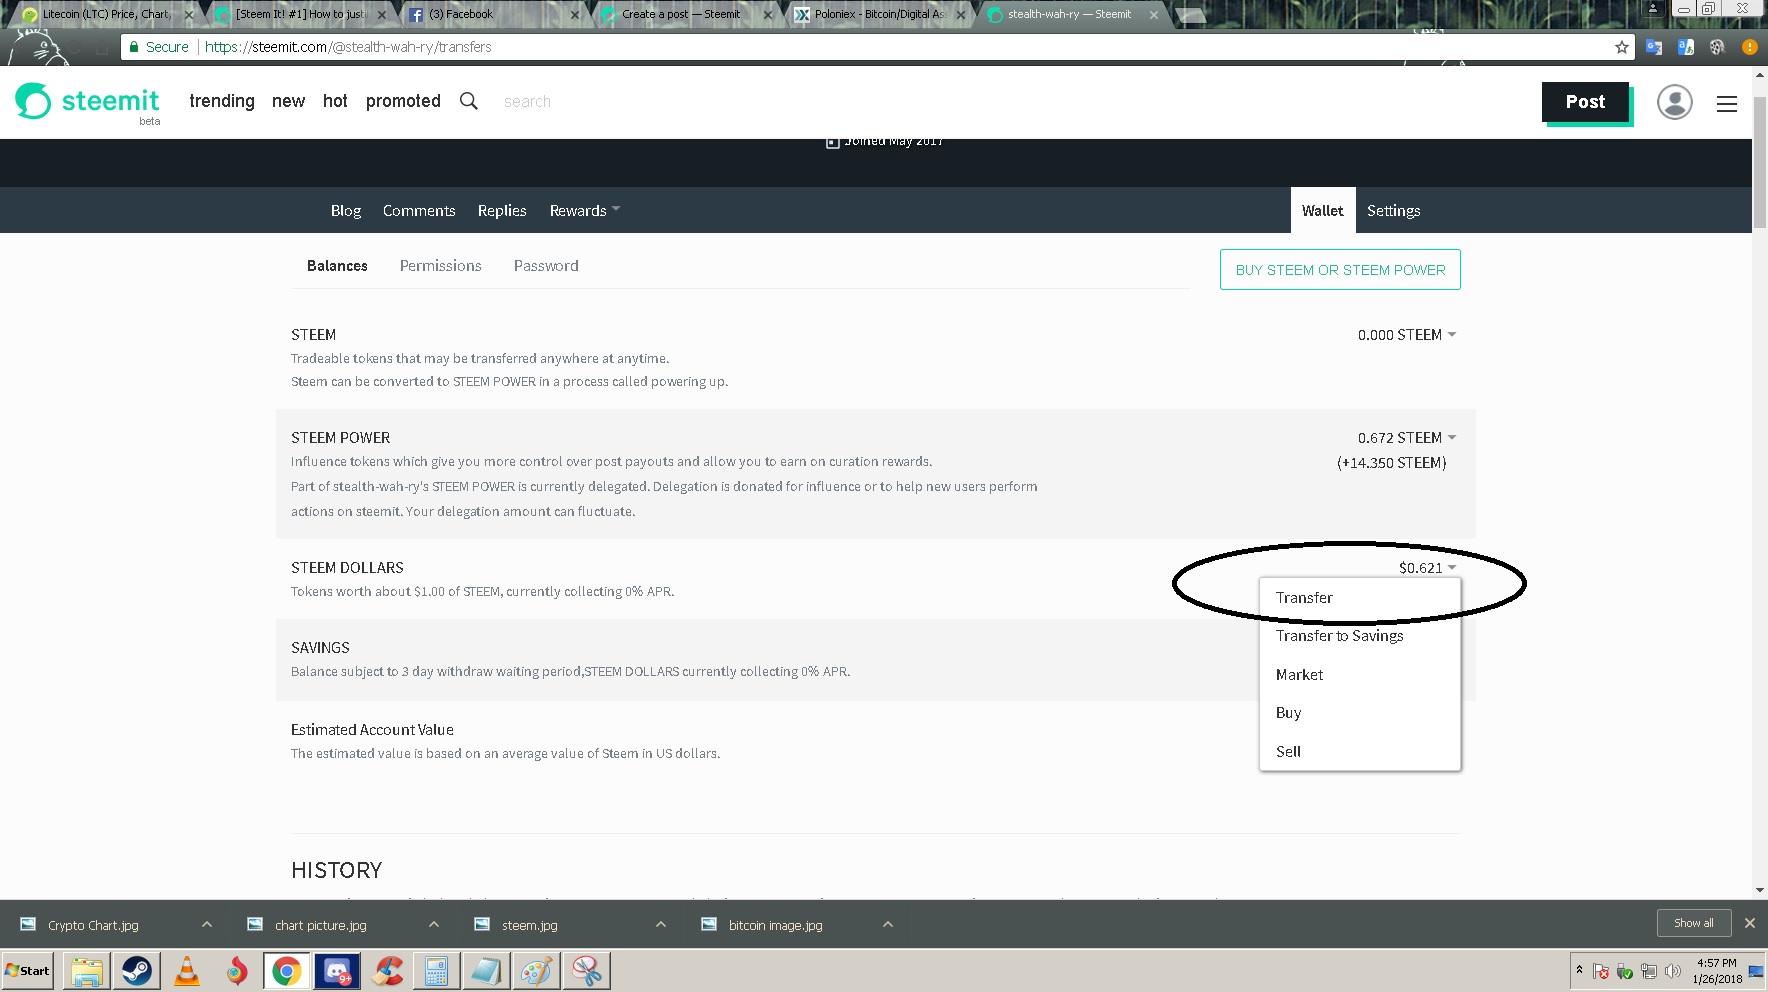Open options arrow for bitcoin image.jpg download

[x=888, y=924]
